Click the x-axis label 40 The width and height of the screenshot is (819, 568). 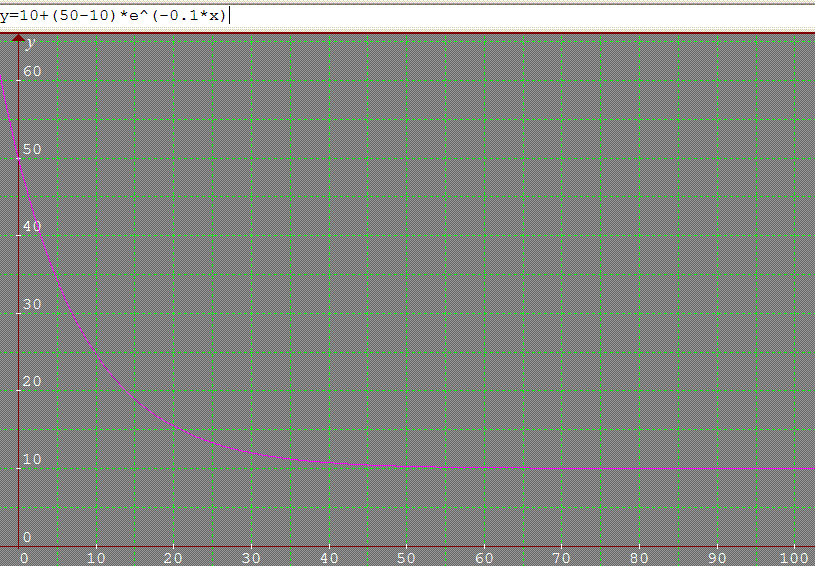tap(329, 558)
